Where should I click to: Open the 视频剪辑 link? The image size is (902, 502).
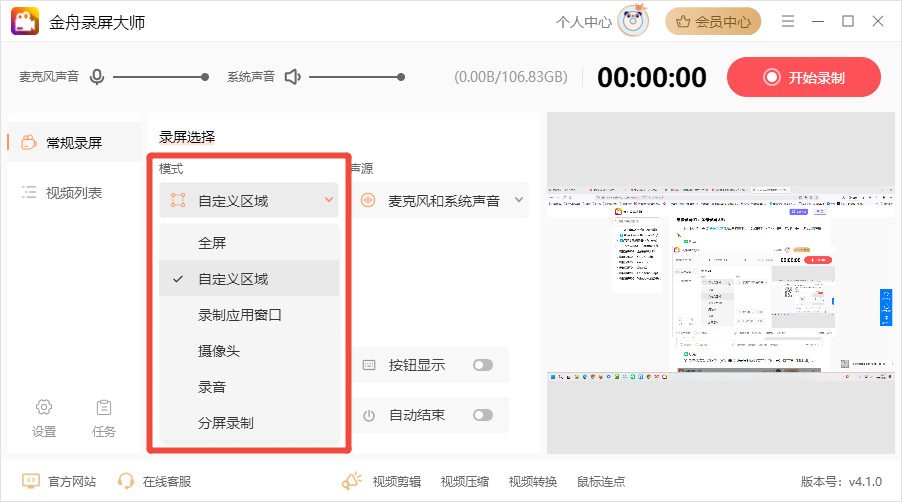[x=397, y=481]
